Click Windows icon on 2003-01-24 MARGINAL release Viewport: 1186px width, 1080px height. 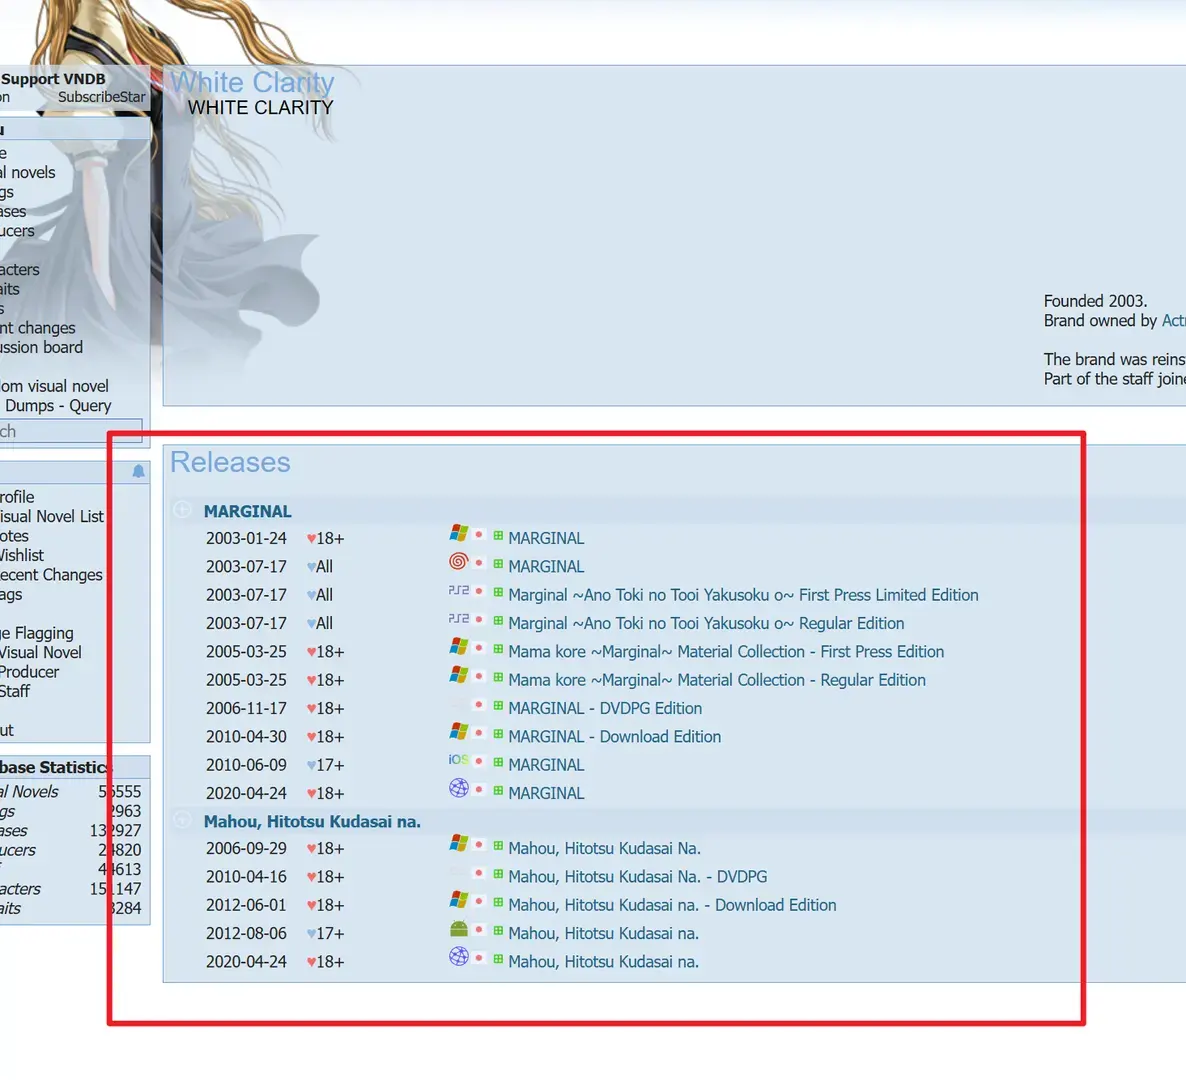pos(458,533)
